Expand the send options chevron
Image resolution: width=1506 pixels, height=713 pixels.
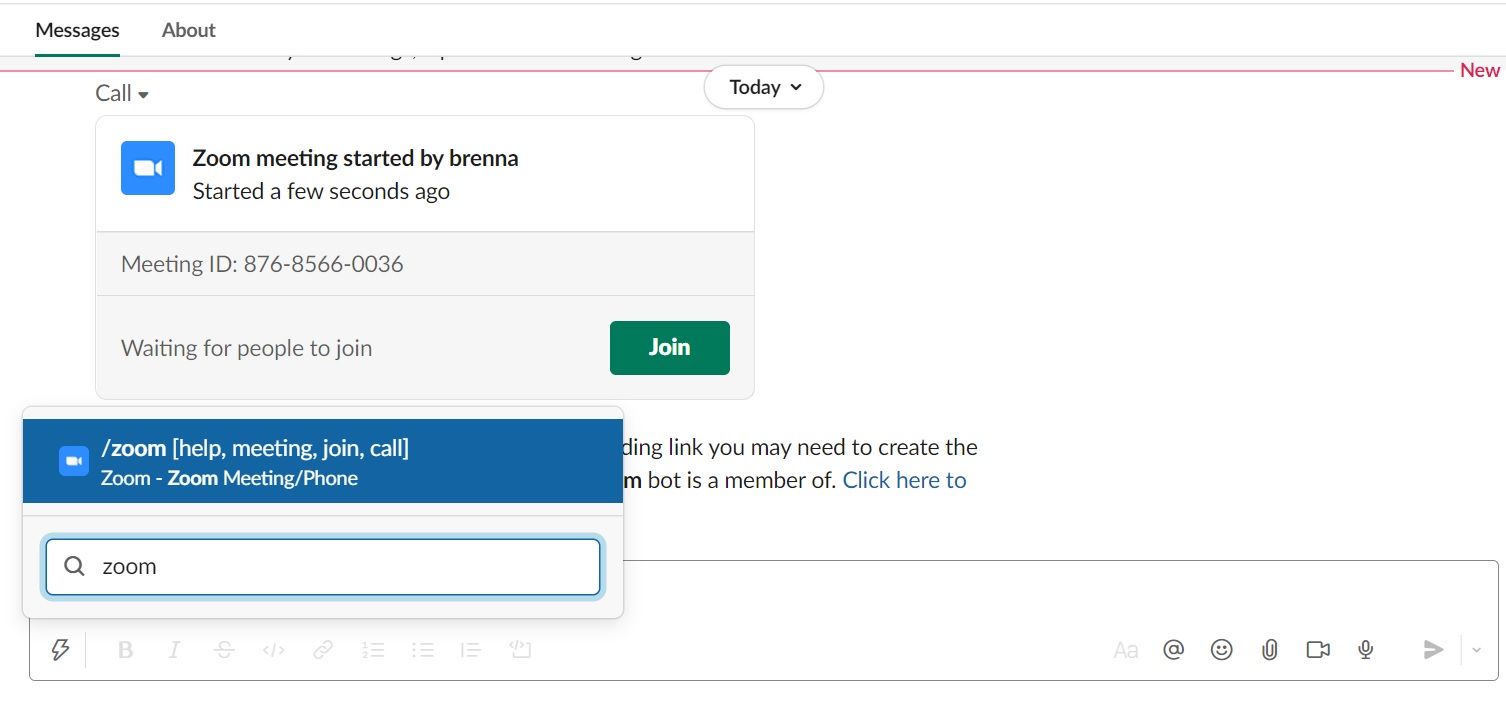[1476, 649]
